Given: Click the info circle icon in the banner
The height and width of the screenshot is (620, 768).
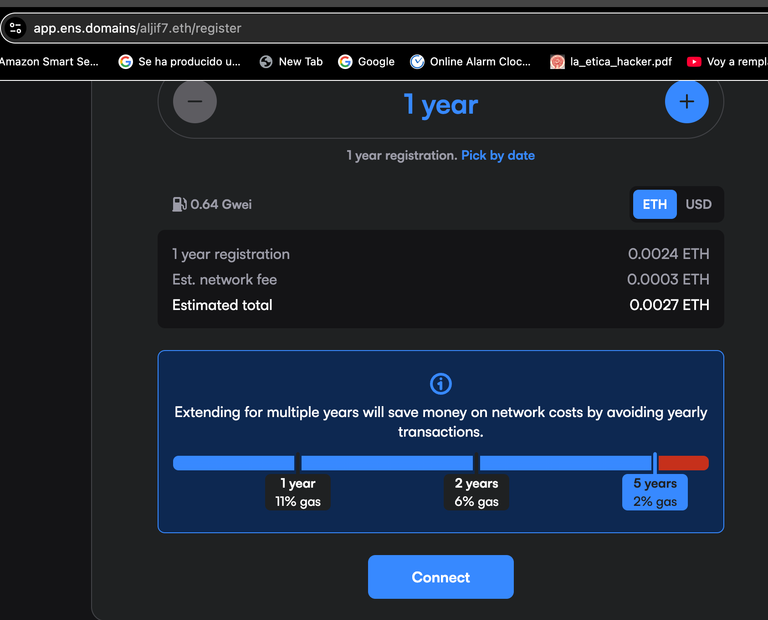Looking at the screenshot, I should click(x=441, y=384).
